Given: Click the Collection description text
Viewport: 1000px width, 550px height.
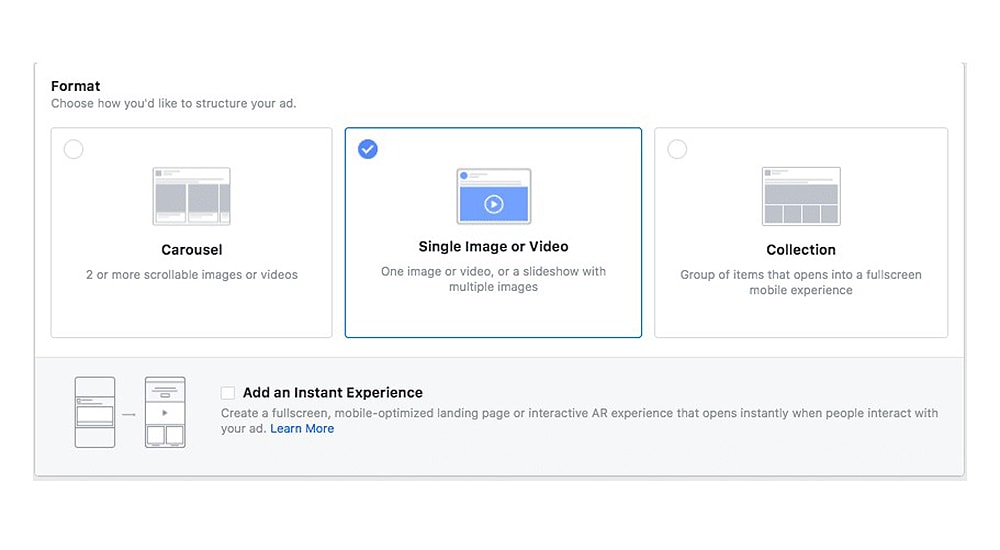Looking at the screenshot, I should 800,282.
